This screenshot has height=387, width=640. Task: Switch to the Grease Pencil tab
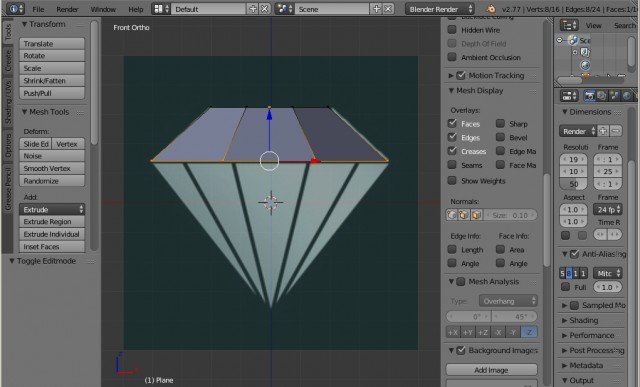click(x=8, y=188)
